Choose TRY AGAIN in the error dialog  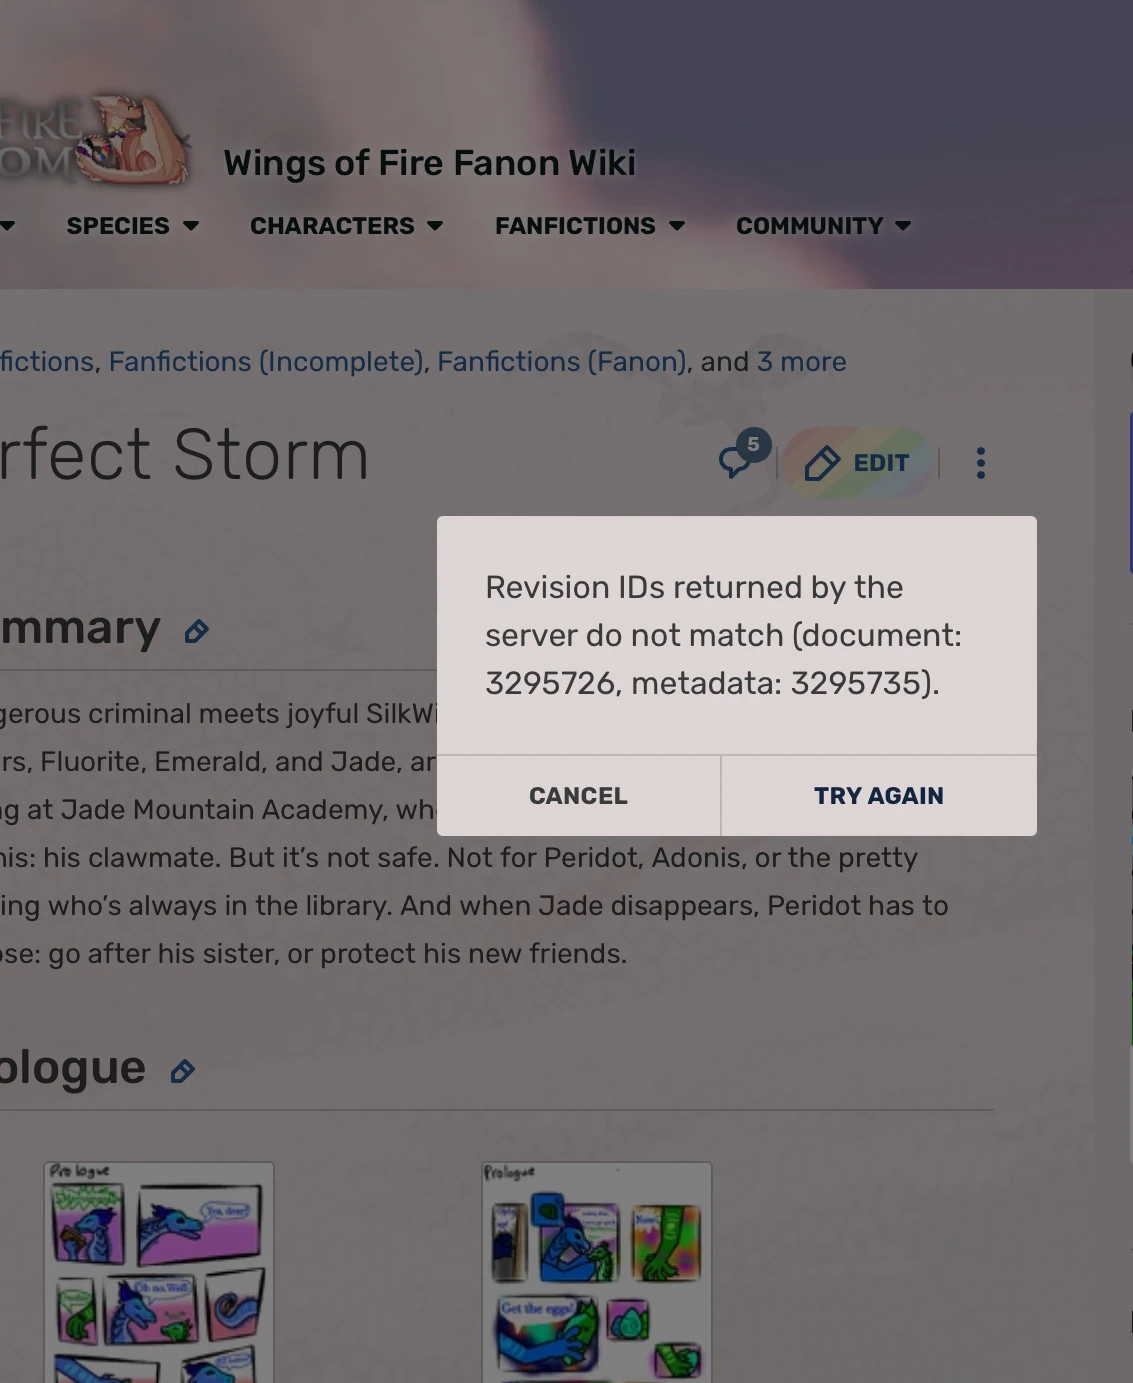(x=879, y=796)
